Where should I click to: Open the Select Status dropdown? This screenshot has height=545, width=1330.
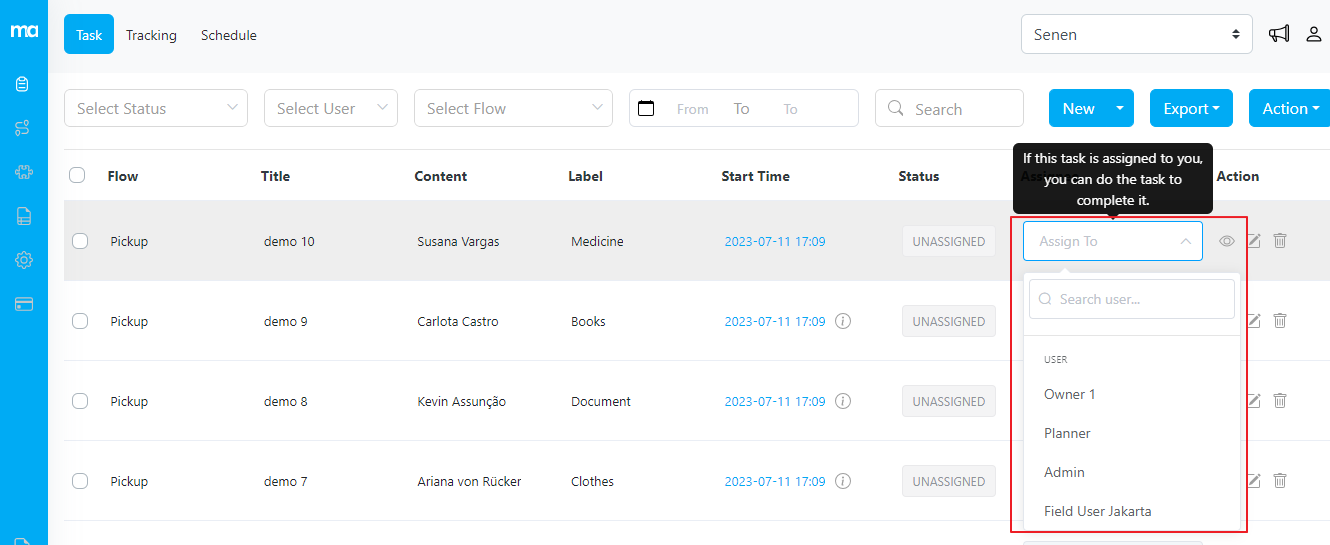click(x=156, y=108)
